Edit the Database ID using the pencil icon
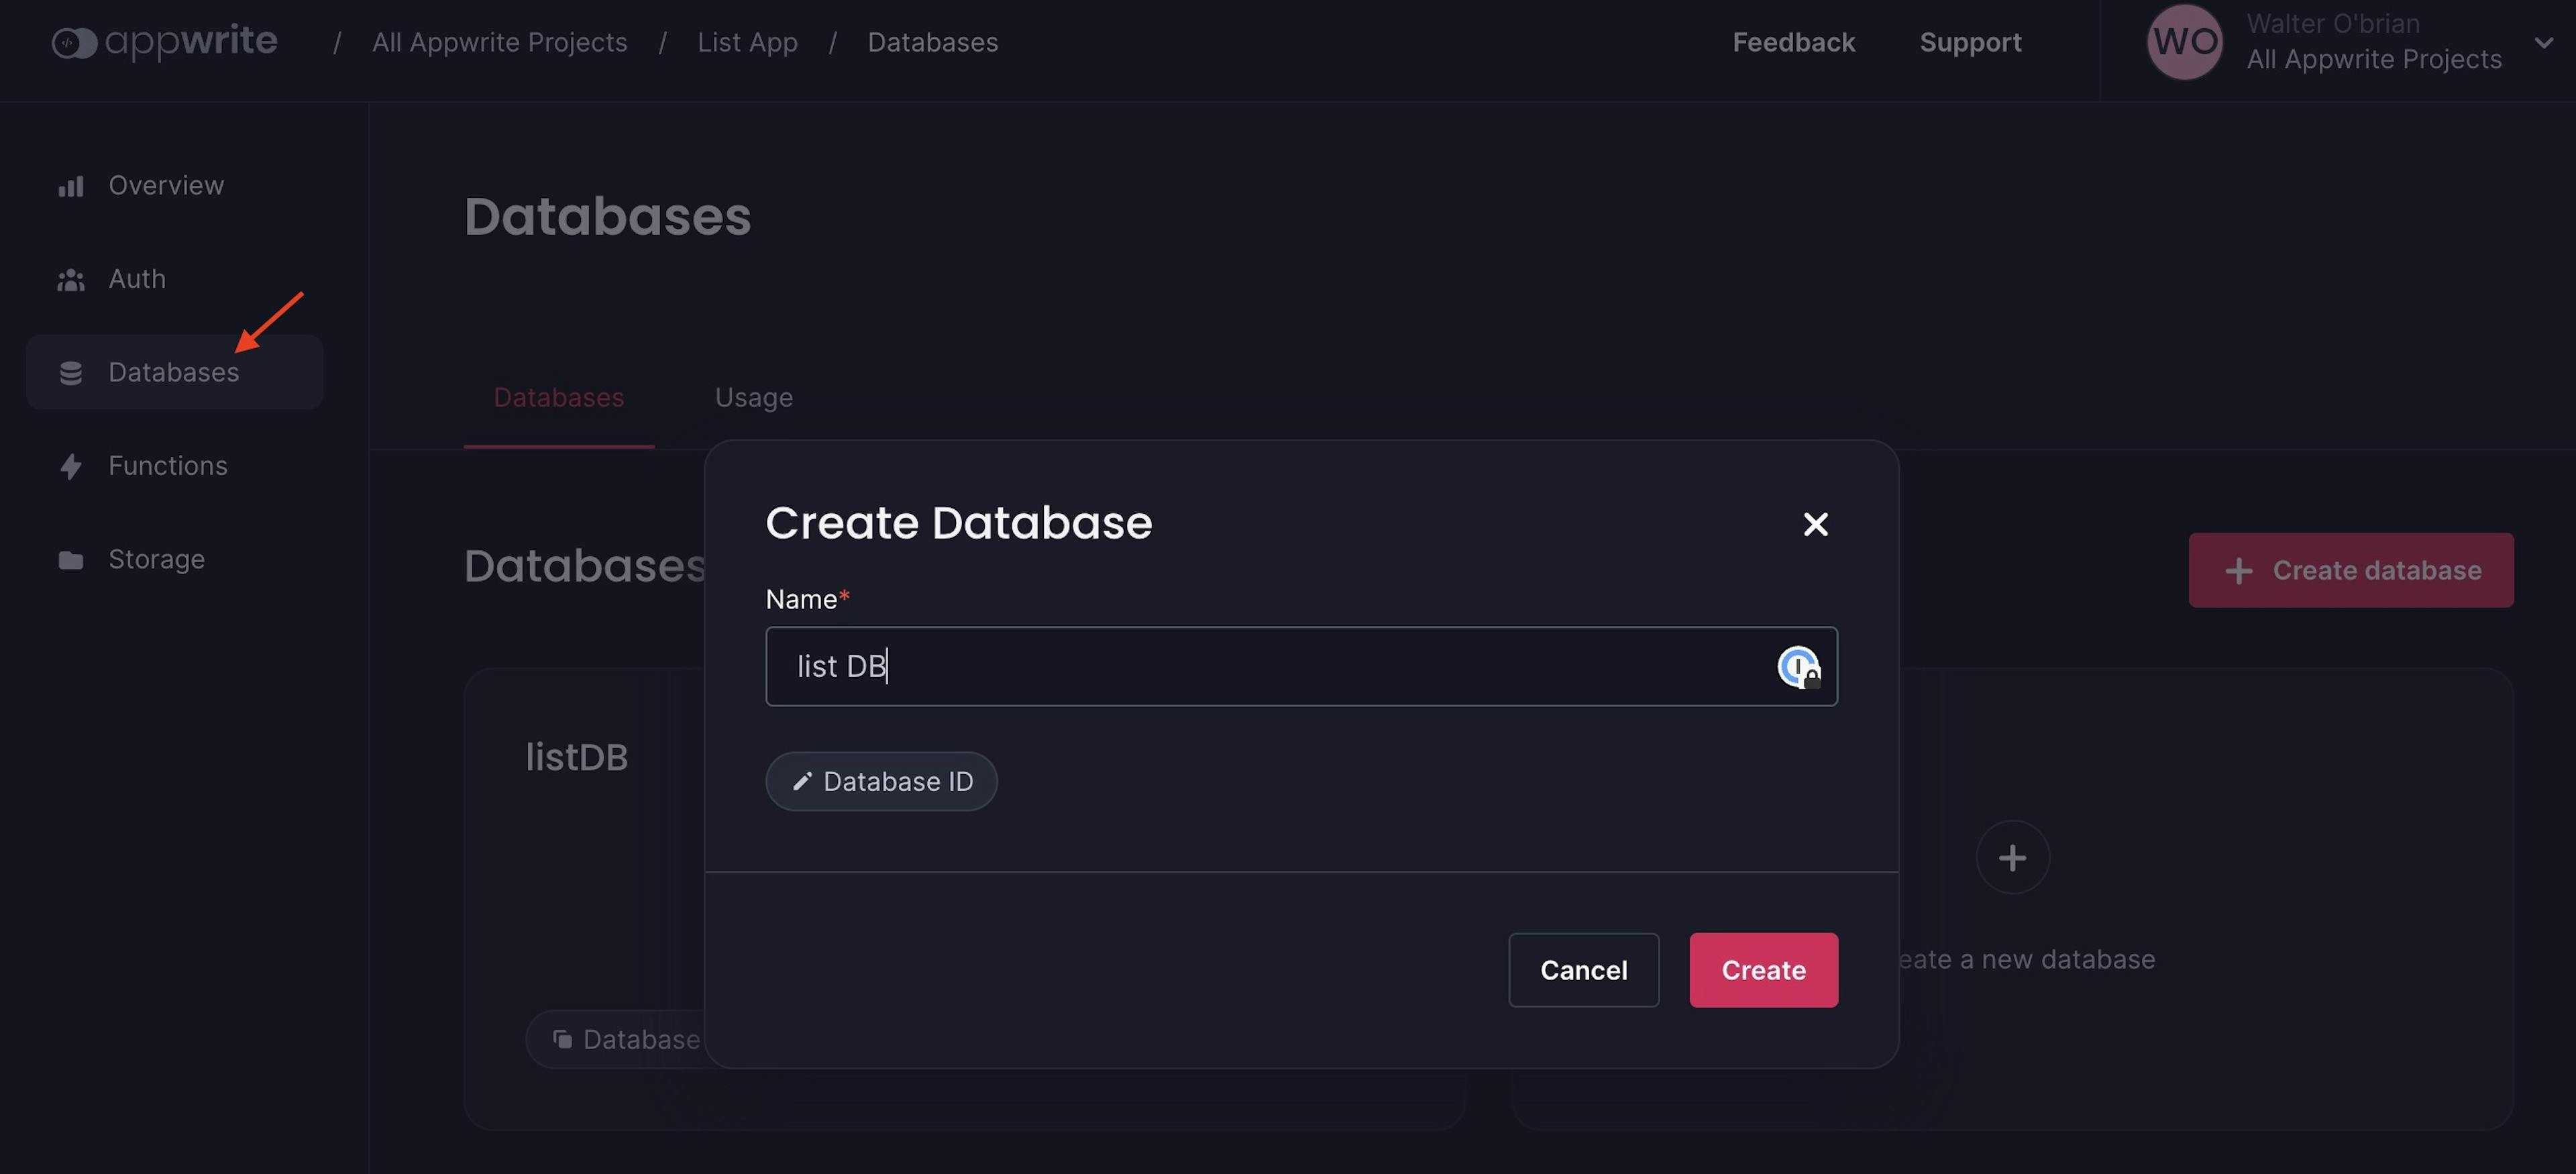2576x1174 pixels. 802,781
